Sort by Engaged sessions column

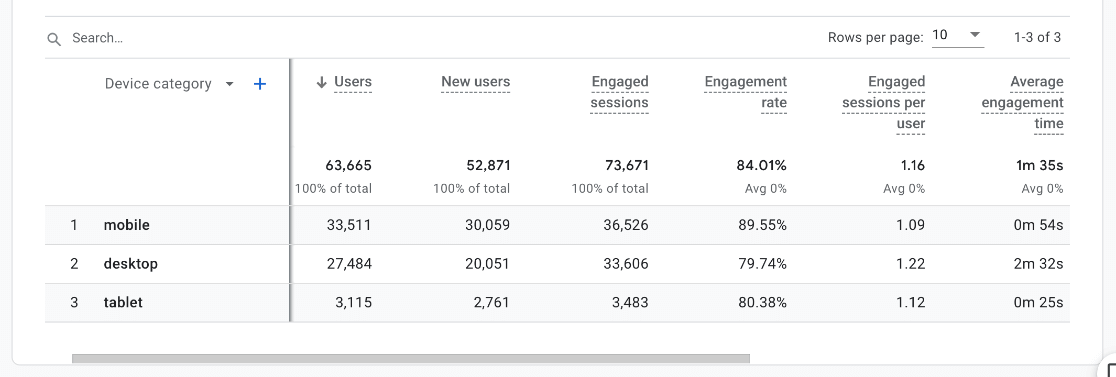[620, 92]
